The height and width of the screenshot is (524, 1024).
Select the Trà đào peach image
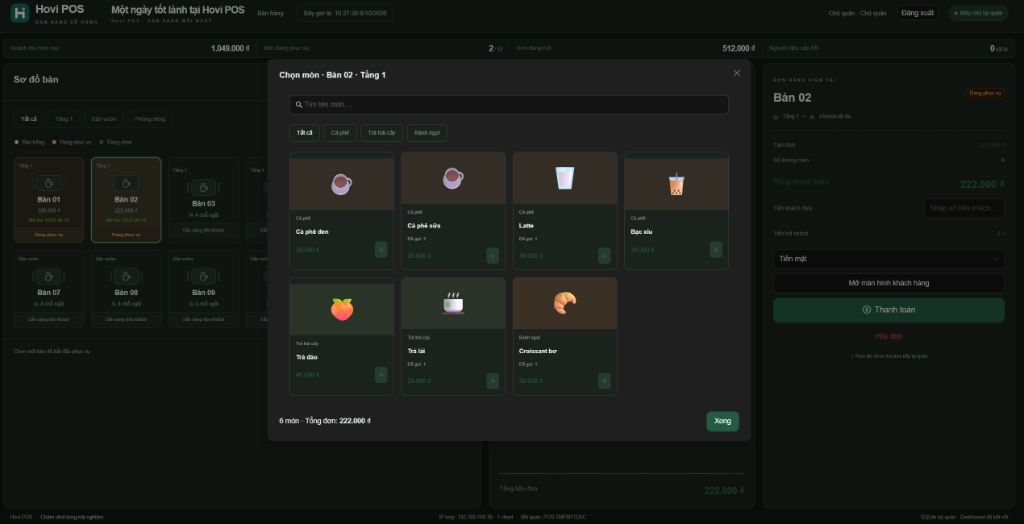point(342,309)
